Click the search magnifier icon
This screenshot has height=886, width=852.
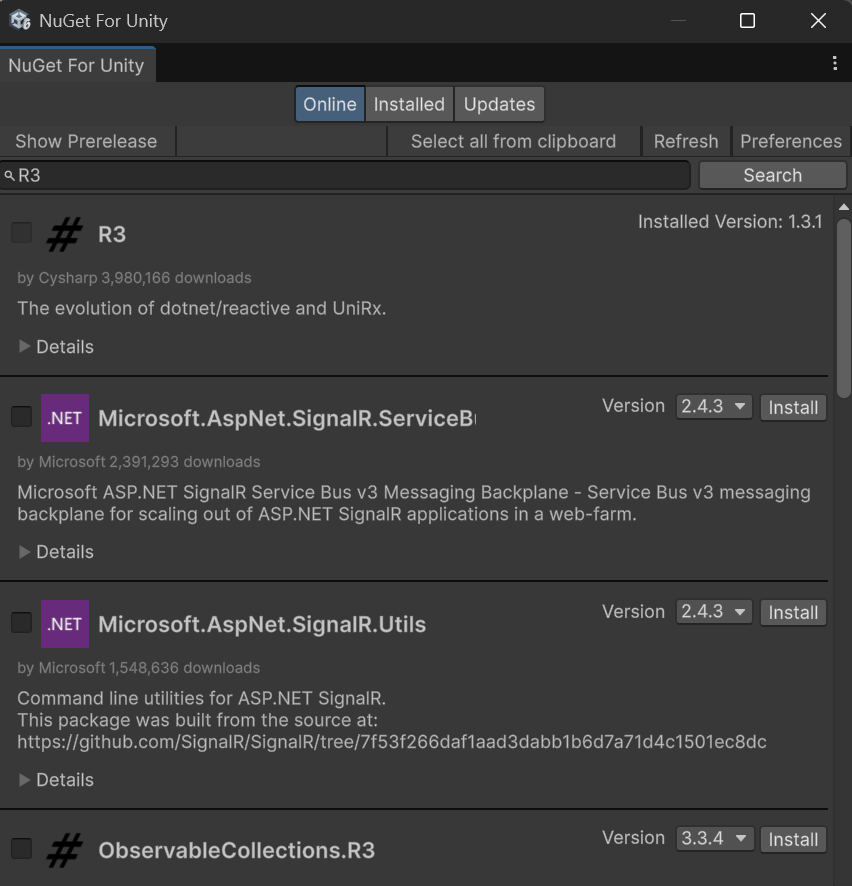click(9, 176)
